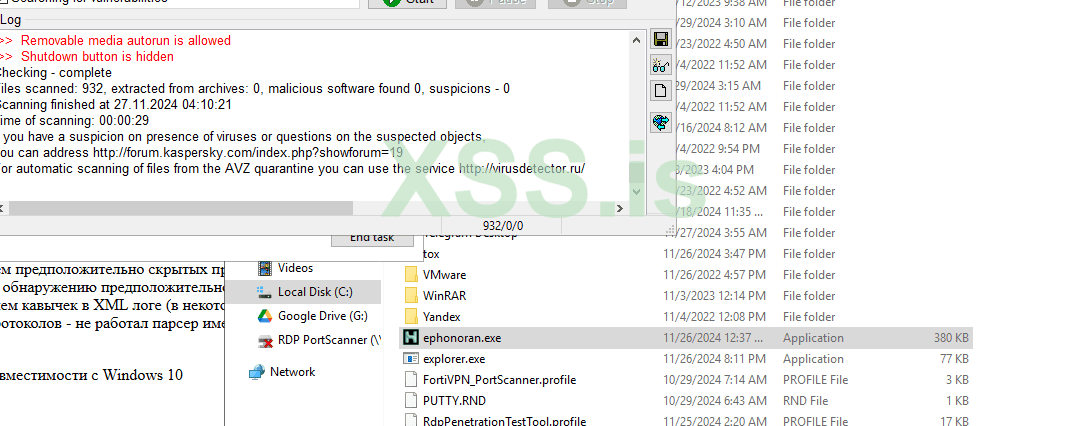Click the 932/0/0 status bar counter
This screenshot has height=426, width=1087.
(x=503, y=226)
